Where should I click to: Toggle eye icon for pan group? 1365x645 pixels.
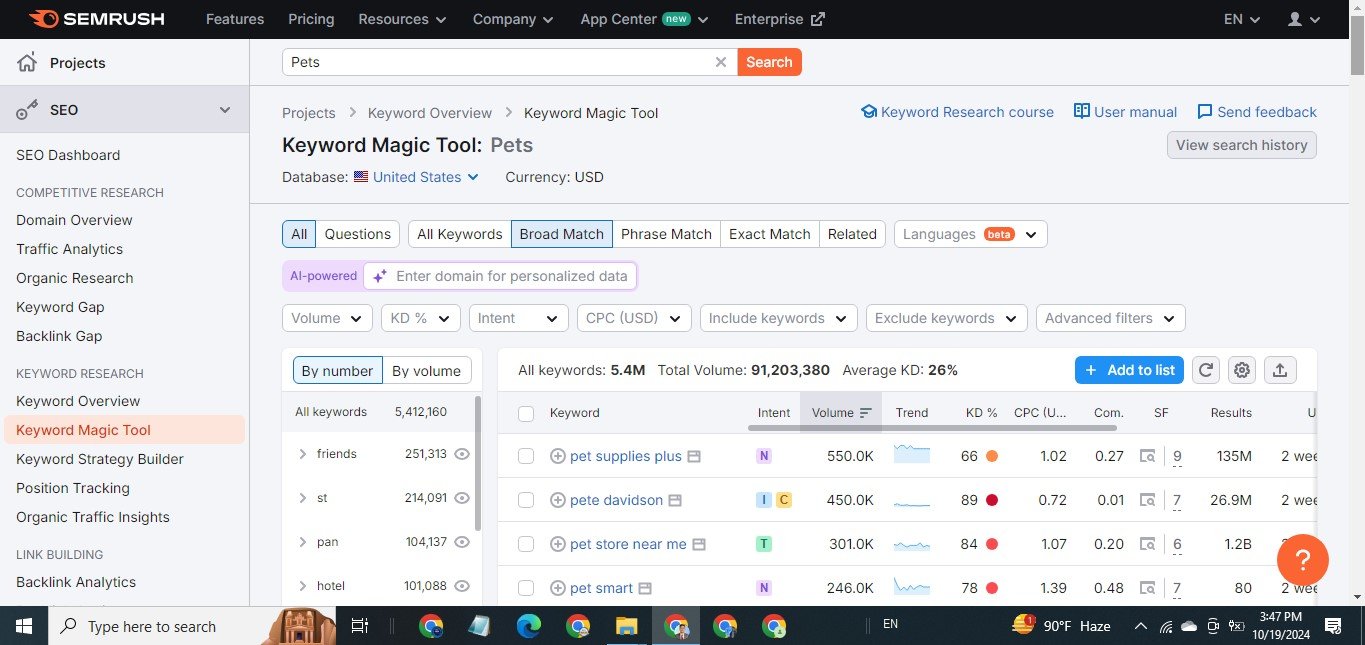[462, 542]
